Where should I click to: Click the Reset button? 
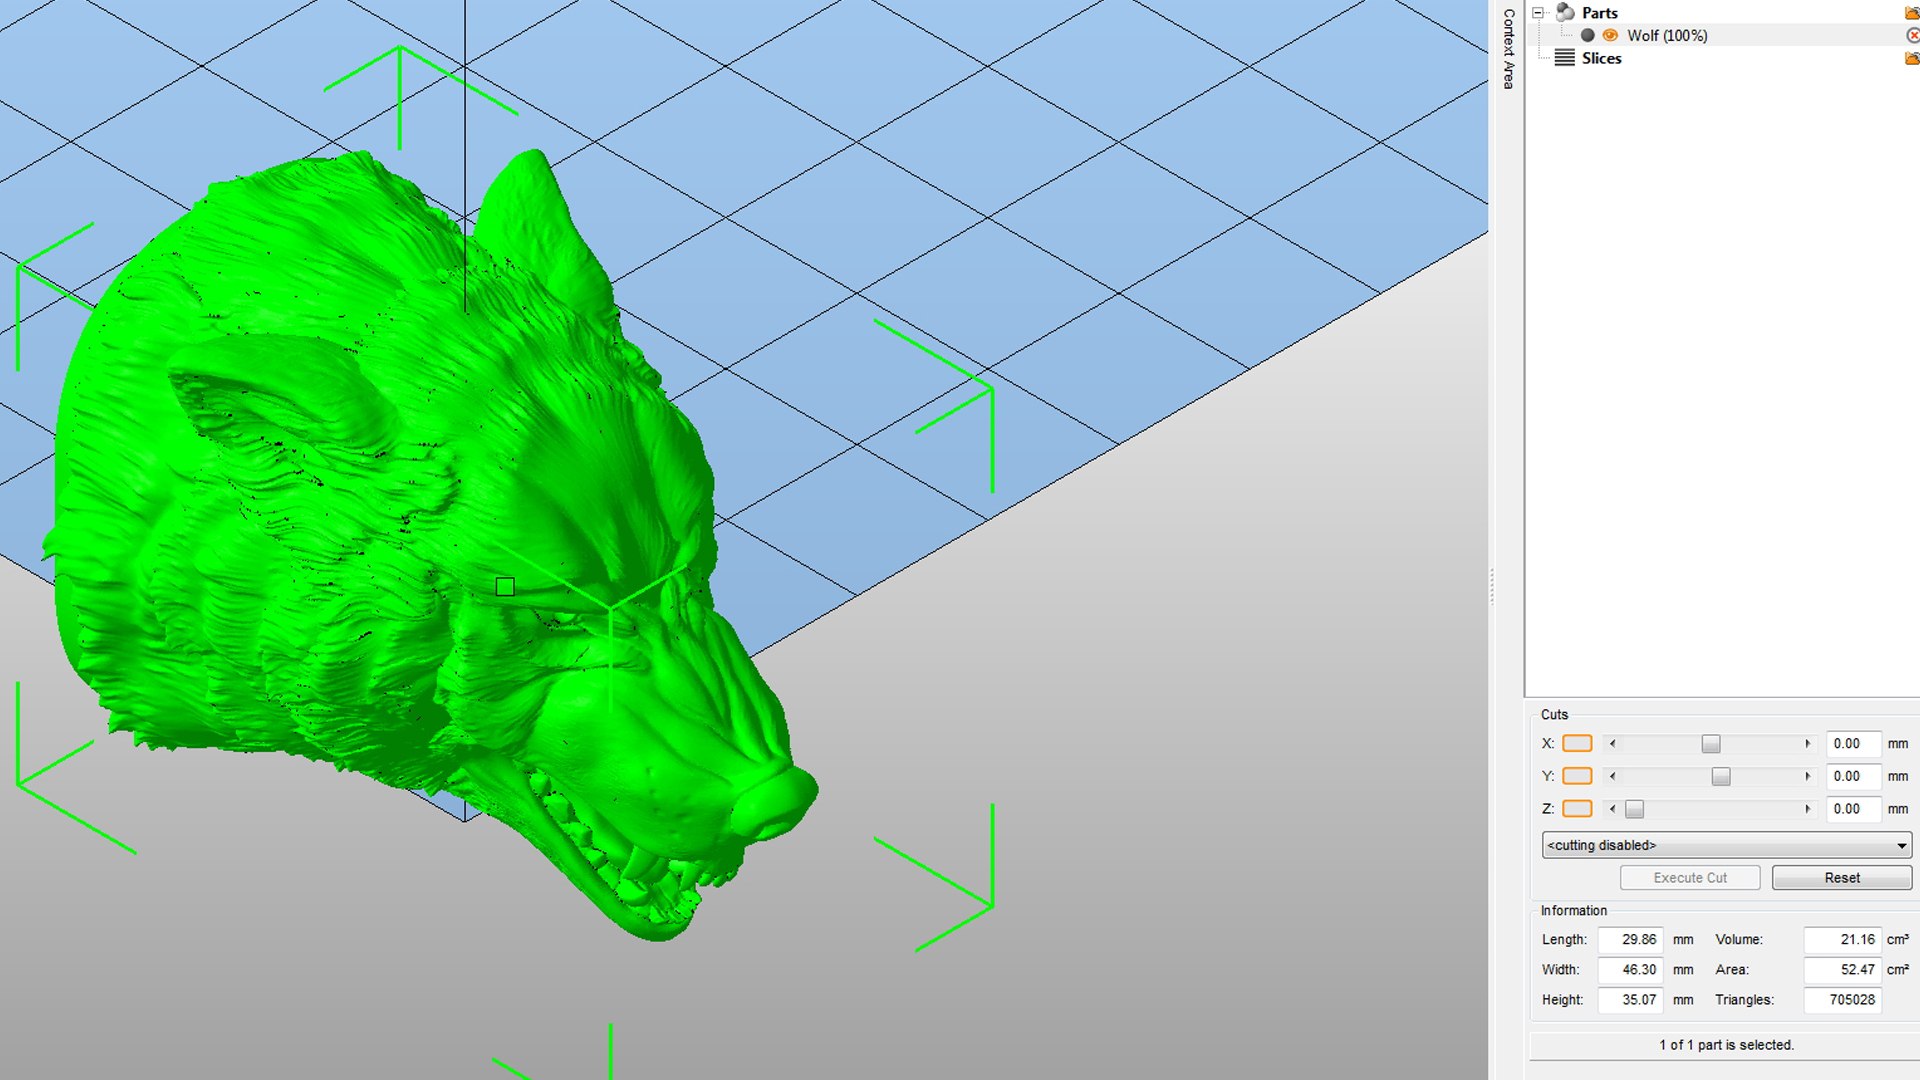click(x=1842, y=878)
